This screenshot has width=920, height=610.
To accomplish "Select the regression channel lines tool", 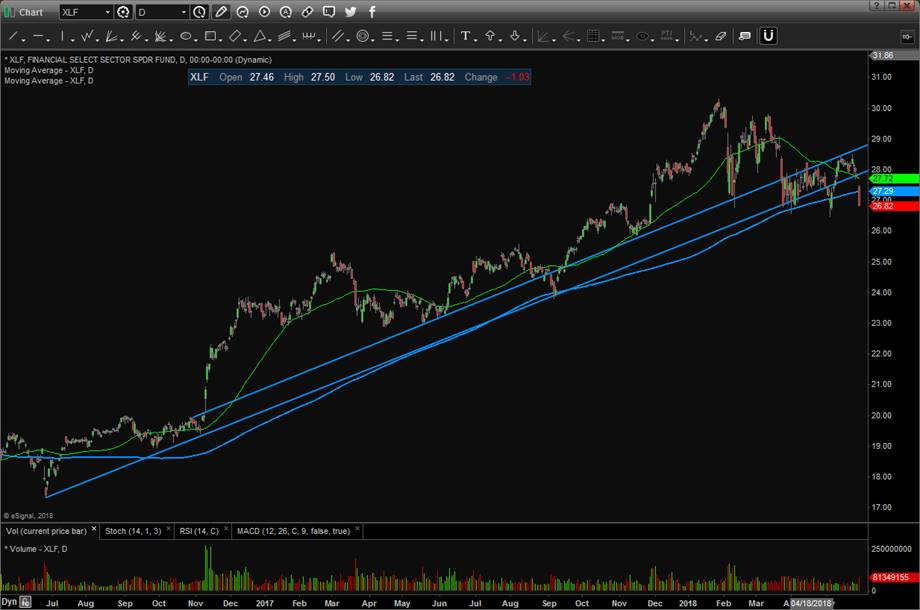I will (284, 36).
